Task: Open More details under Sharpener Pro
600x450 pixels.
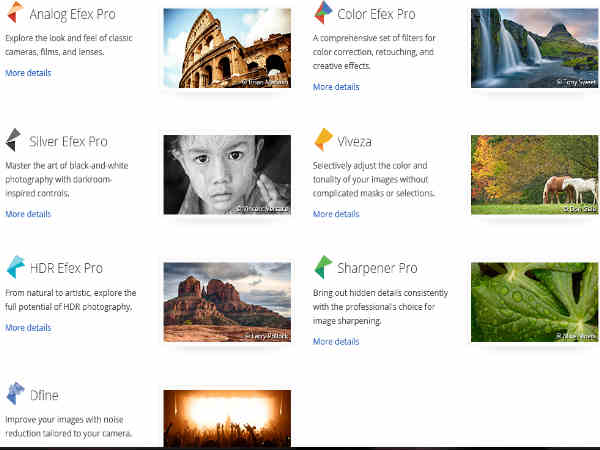Action: click(x=336, y=341)
